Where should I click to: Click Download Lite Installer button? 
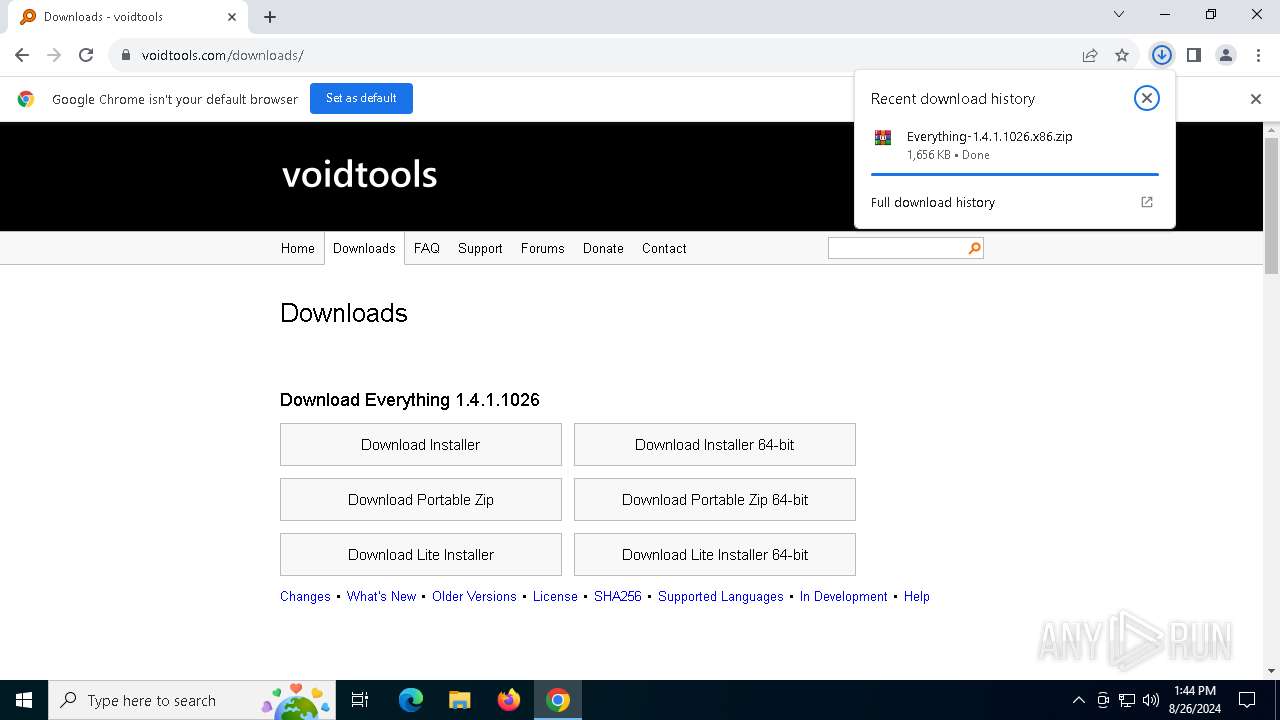point(421,554)
